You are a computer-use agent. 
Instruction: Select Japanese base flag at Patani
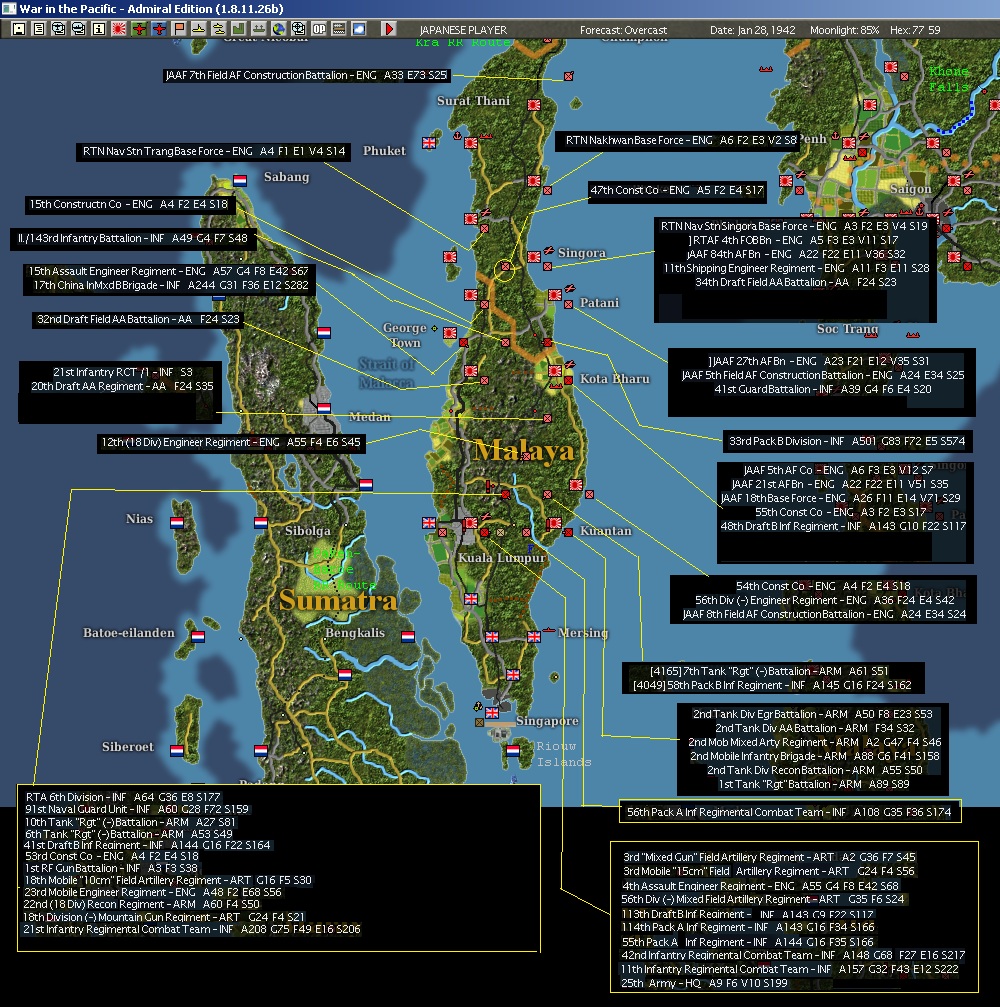click(555, 295)
